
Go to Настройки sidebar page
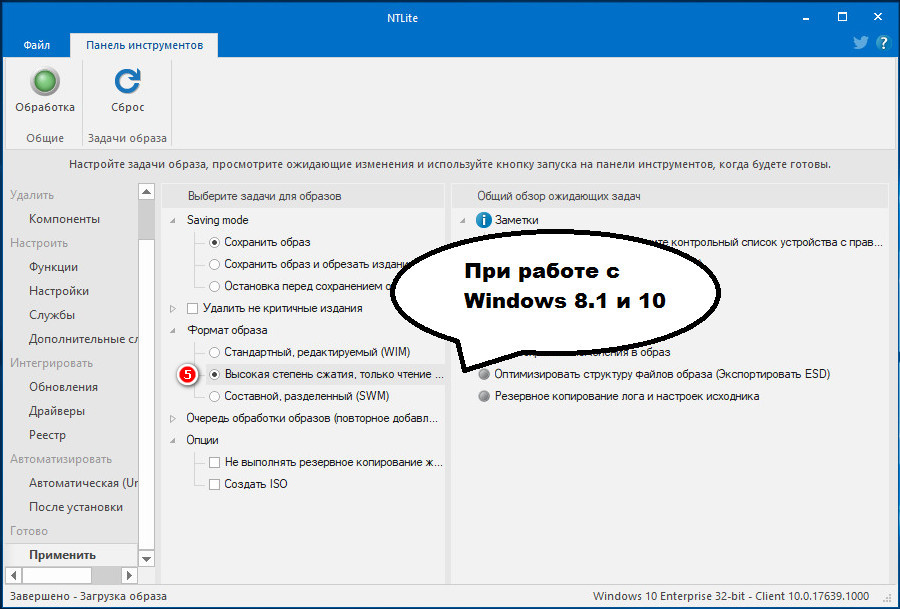pos(59,291)
